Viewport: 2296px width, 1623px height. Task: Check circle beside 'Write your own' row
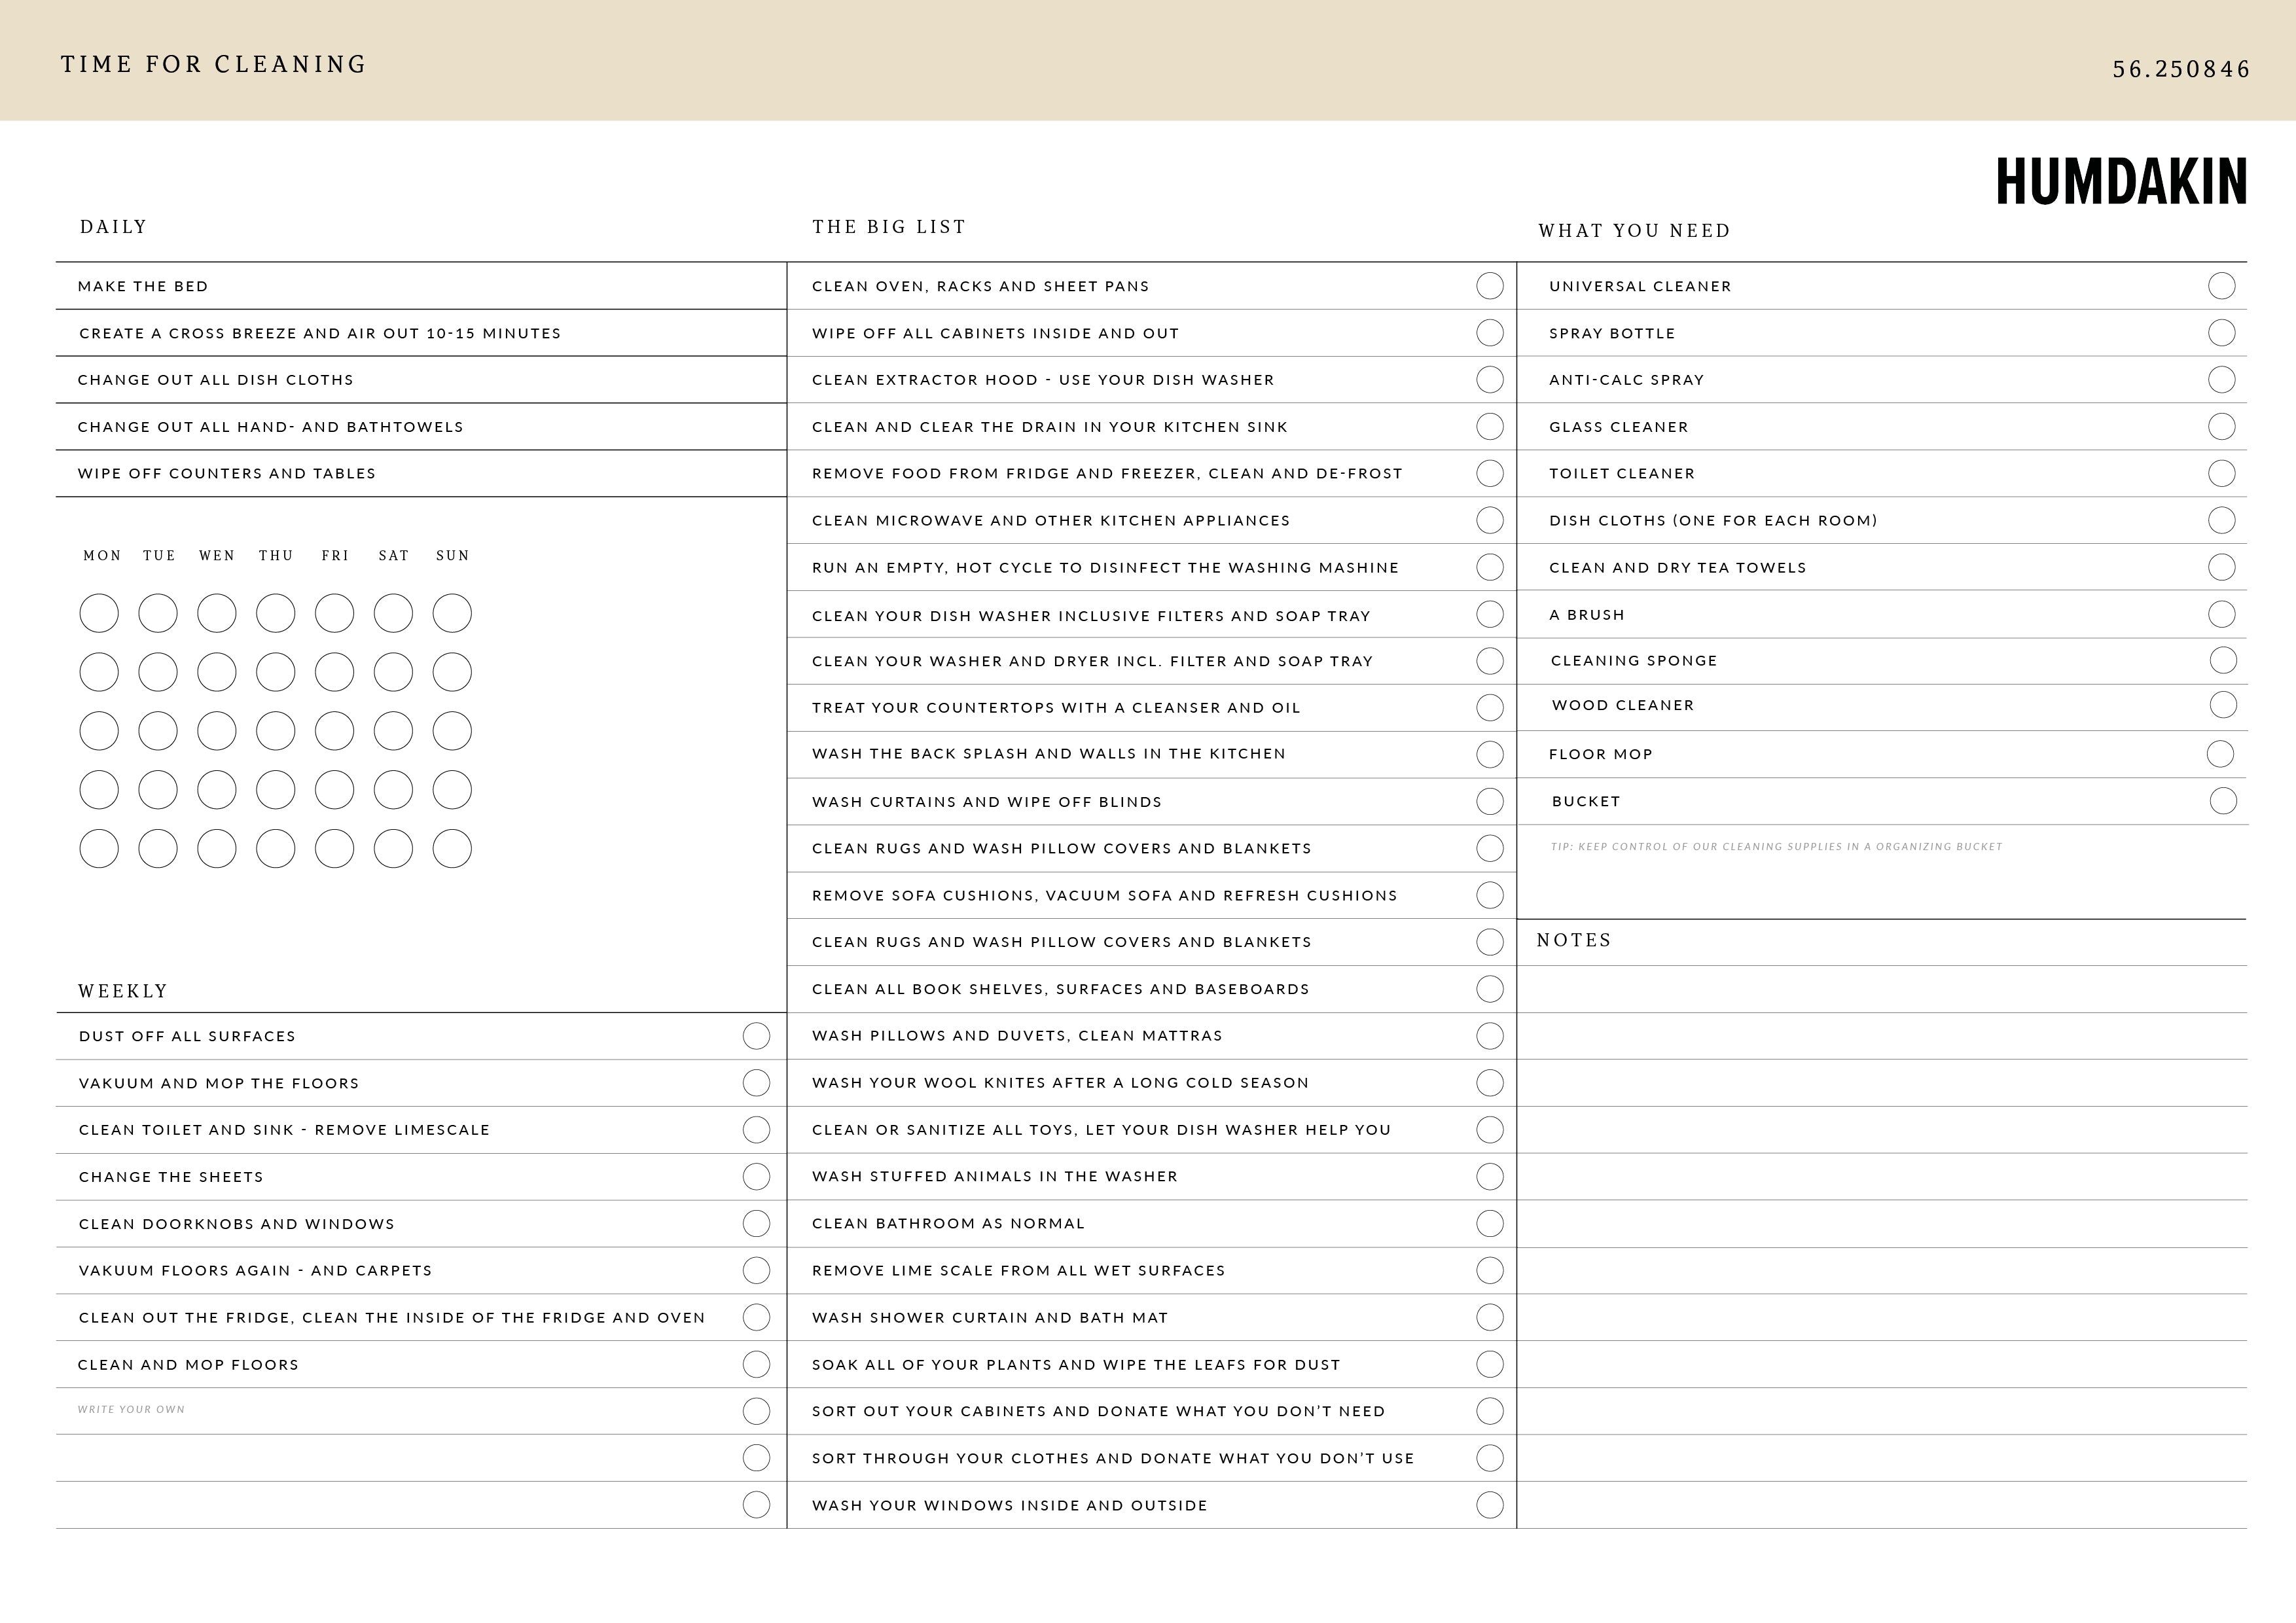pos(756,1411)
